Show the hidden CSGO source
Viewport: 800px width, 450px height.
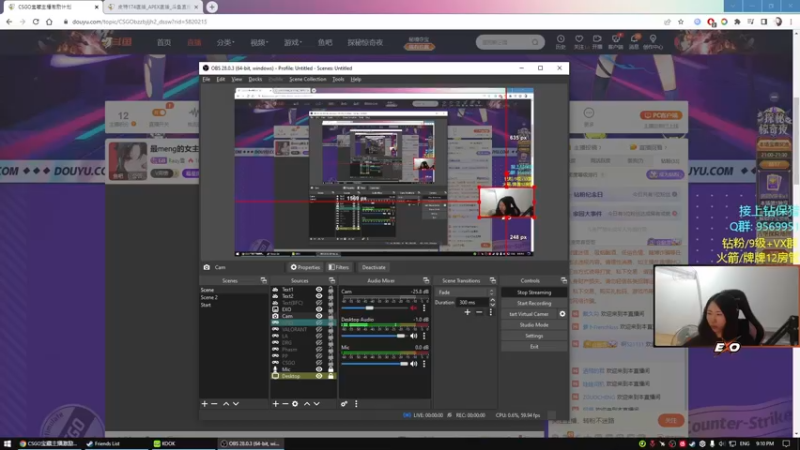pos(319,363)
